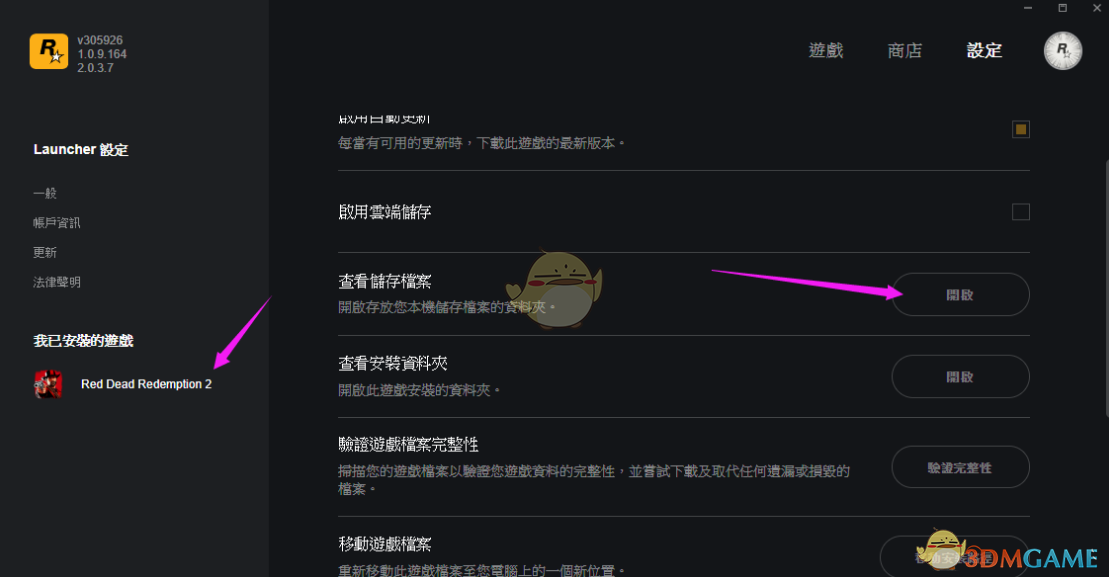The image size is (1109, 577).
Task: Minimize the launcher window
Action: coord(1028,8)
